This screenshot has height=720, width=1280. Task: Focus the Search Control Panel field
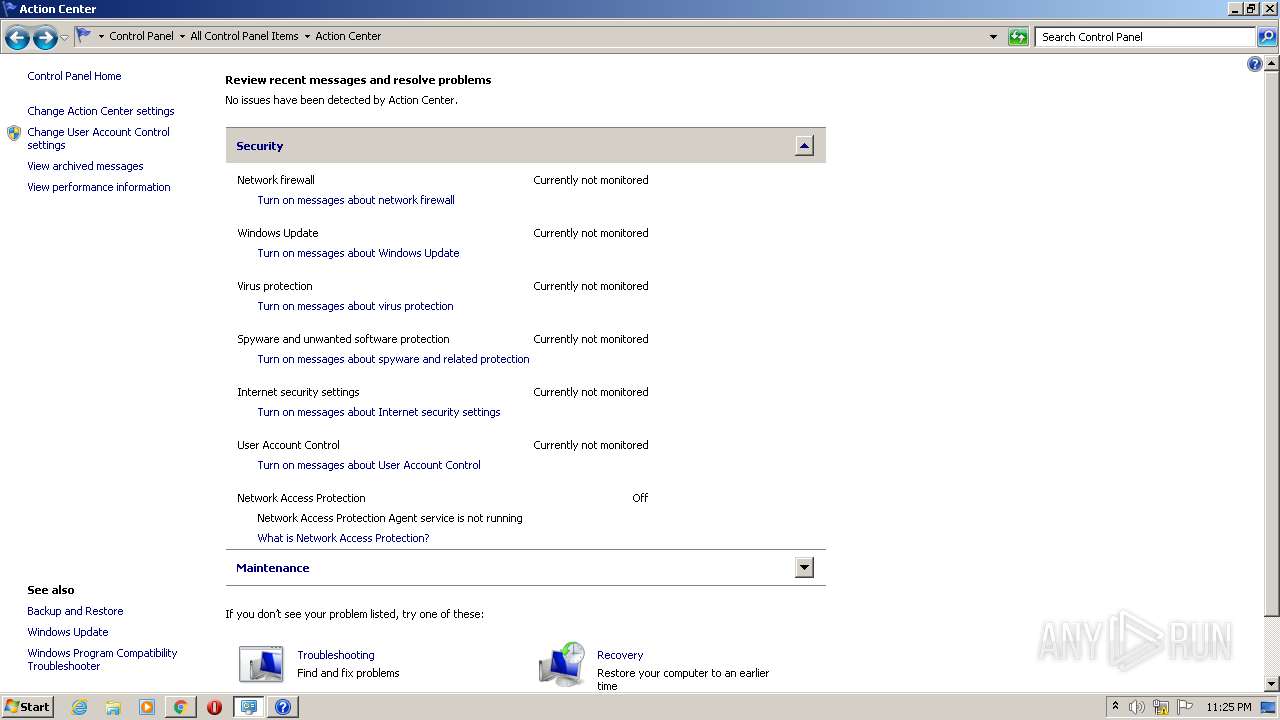[x=1145, y=37]
